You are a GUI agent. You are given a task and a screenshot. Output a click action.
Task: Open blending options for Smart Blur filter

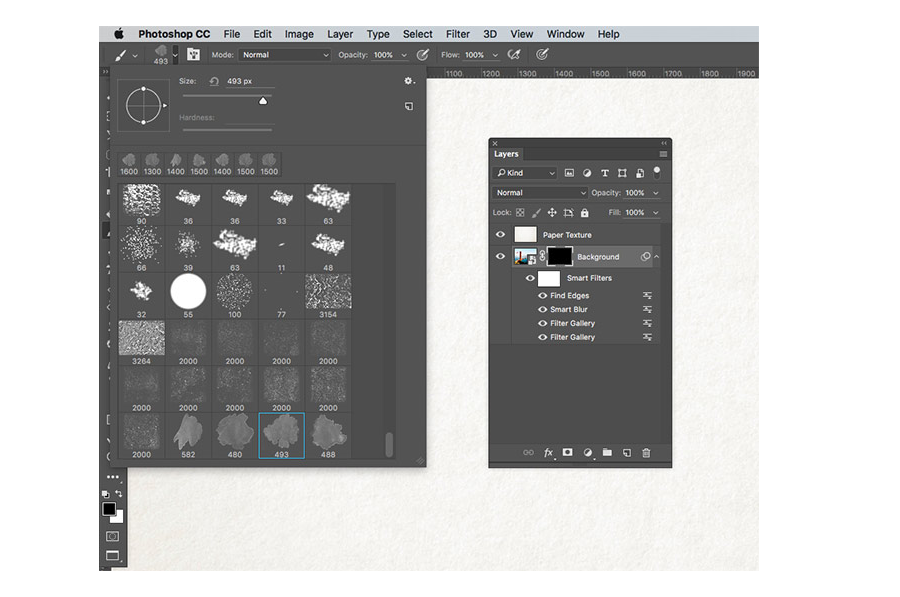click(647, 309)
